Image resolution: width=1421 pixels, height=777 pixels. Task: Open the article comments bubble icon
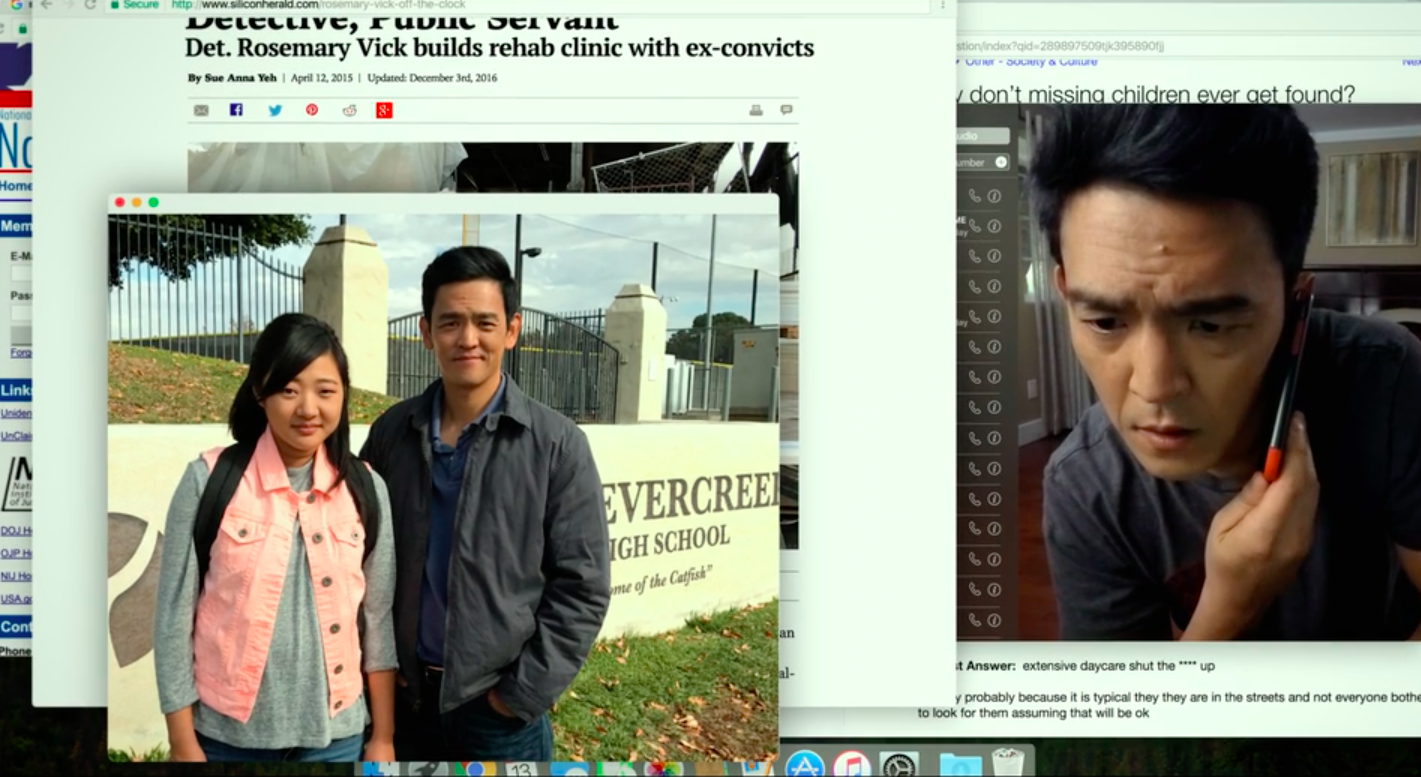787,110
